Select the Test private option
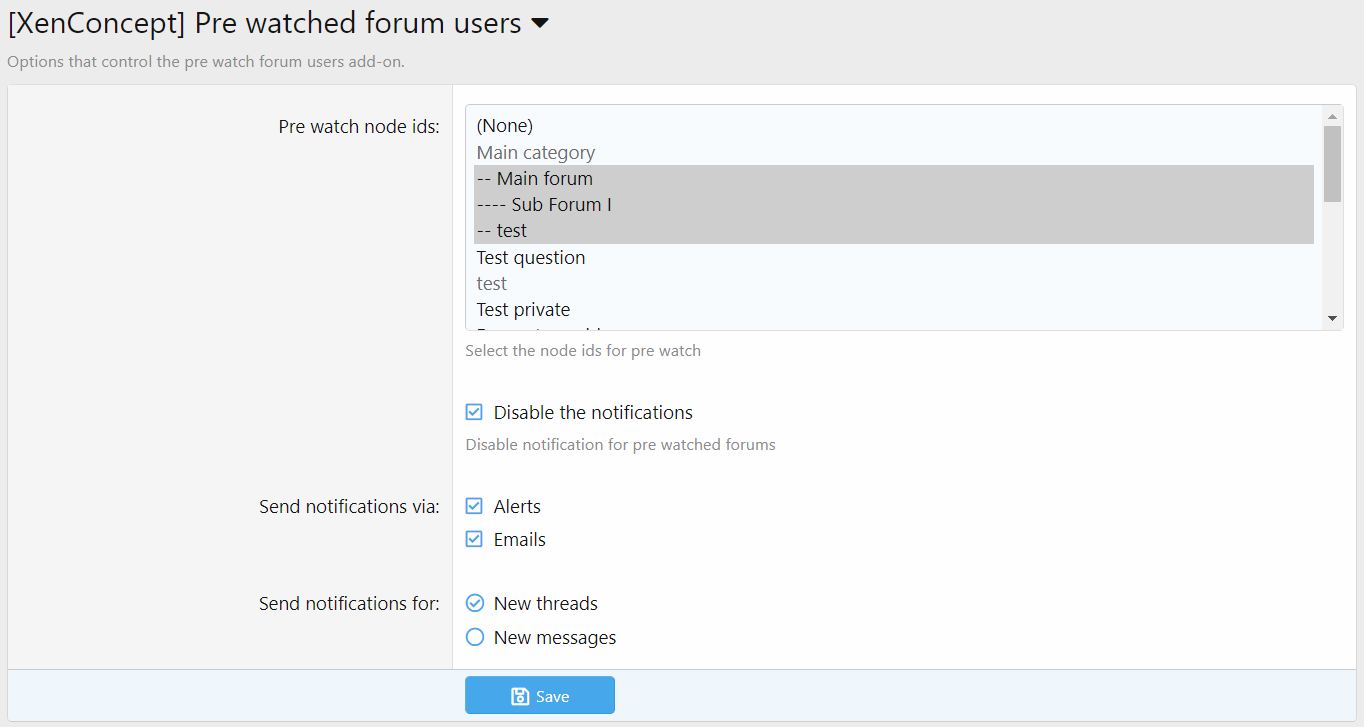The width and height of the screenshot is (1364, 727). [x=894, y=309]
